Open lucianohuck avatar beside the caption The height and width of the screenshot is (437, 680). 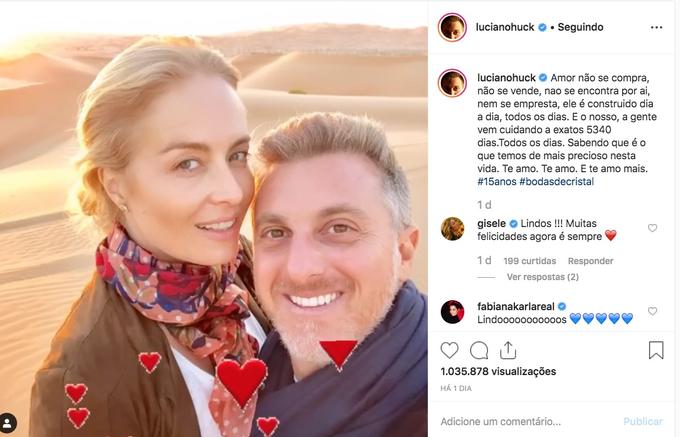pyautogui.click(x=452, y=83)
